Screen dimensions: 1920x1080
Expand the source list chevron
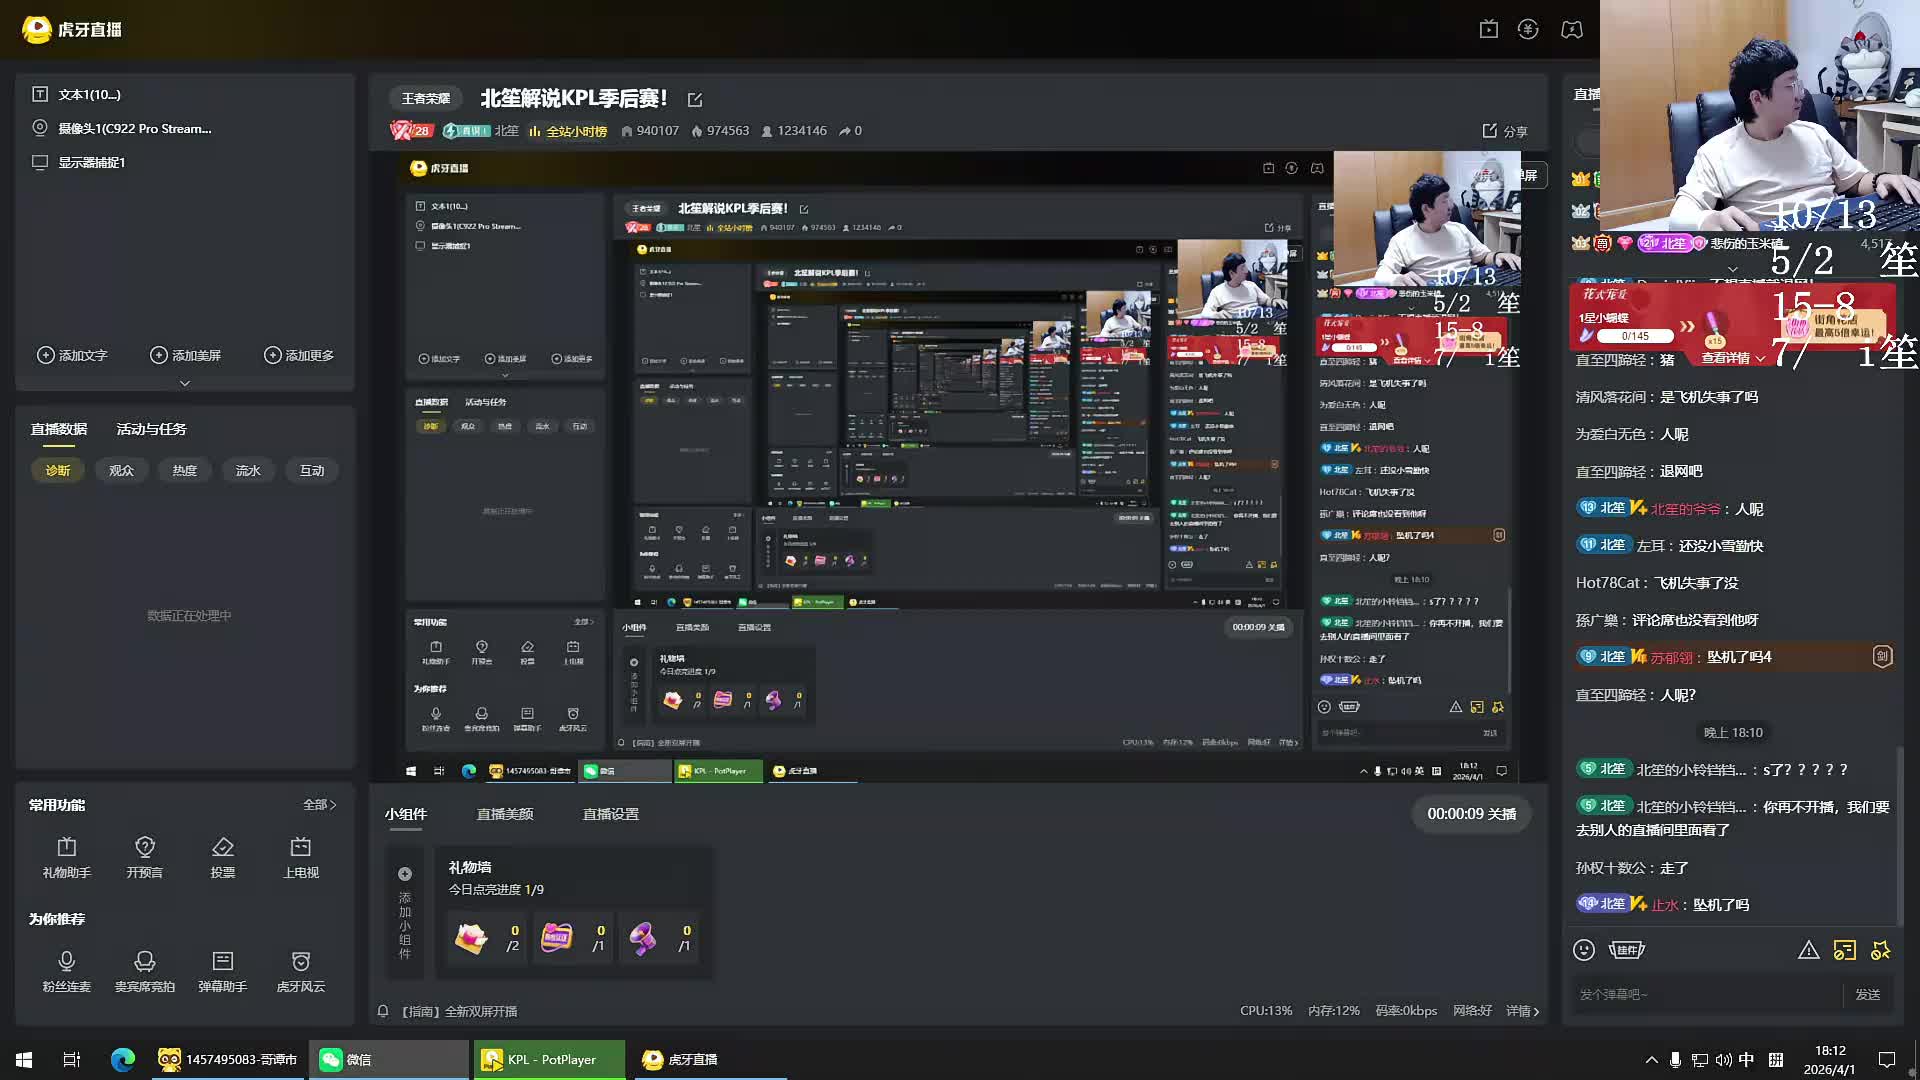[184, 383]
